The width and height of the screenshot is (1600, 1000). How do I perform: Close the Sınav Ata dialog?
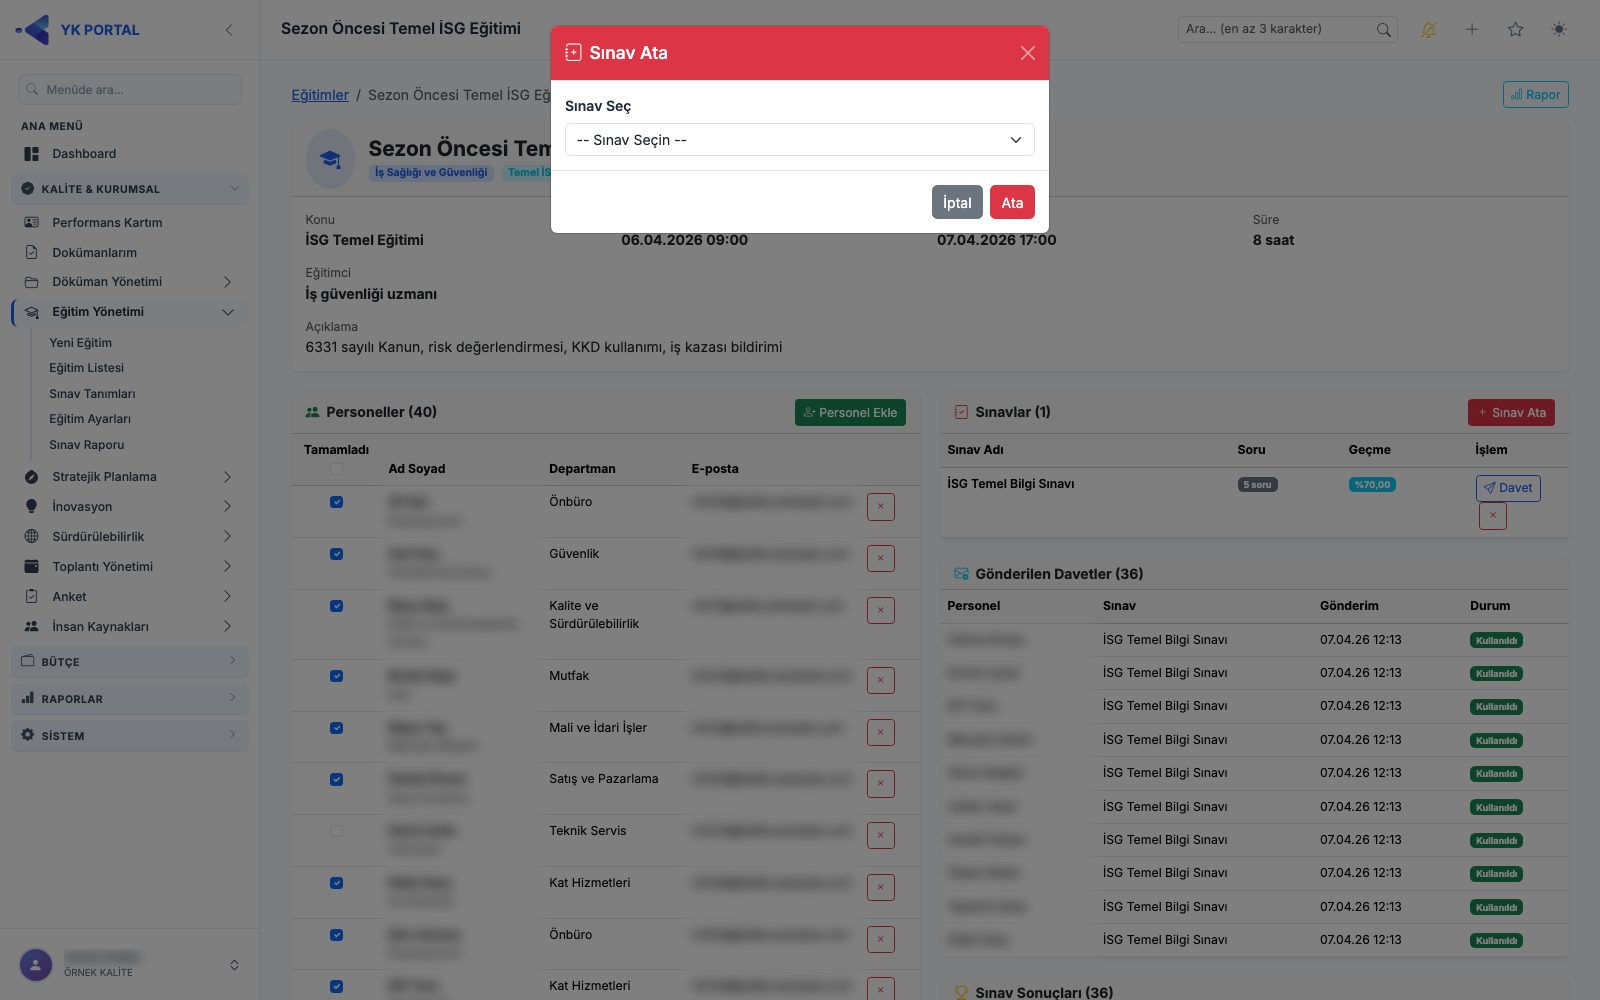(1027, 53)
